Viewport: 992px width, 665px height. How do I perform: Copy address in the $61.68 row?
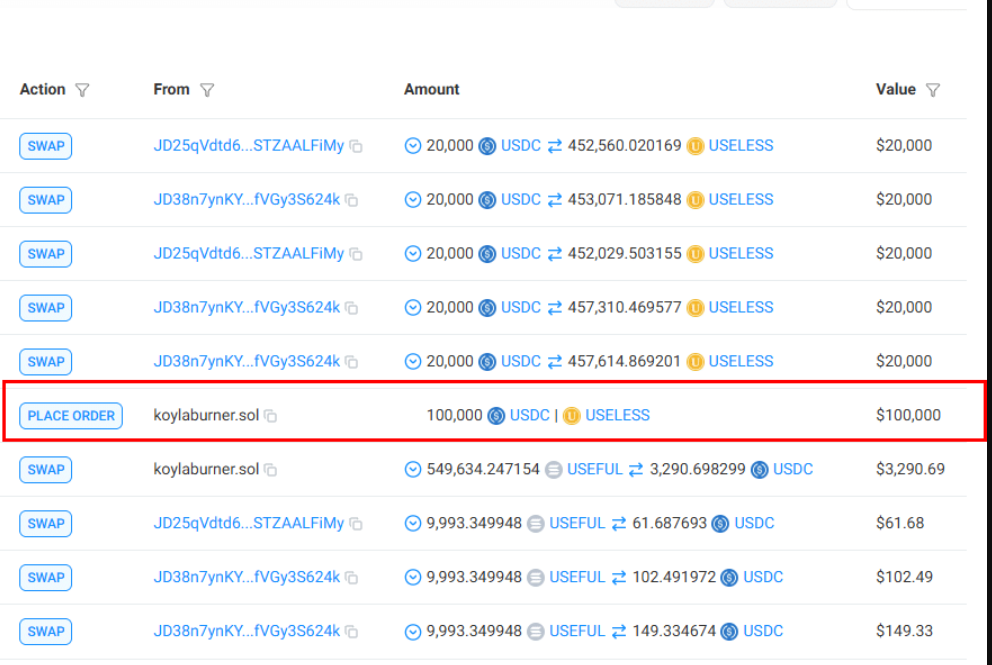[357, 524]
